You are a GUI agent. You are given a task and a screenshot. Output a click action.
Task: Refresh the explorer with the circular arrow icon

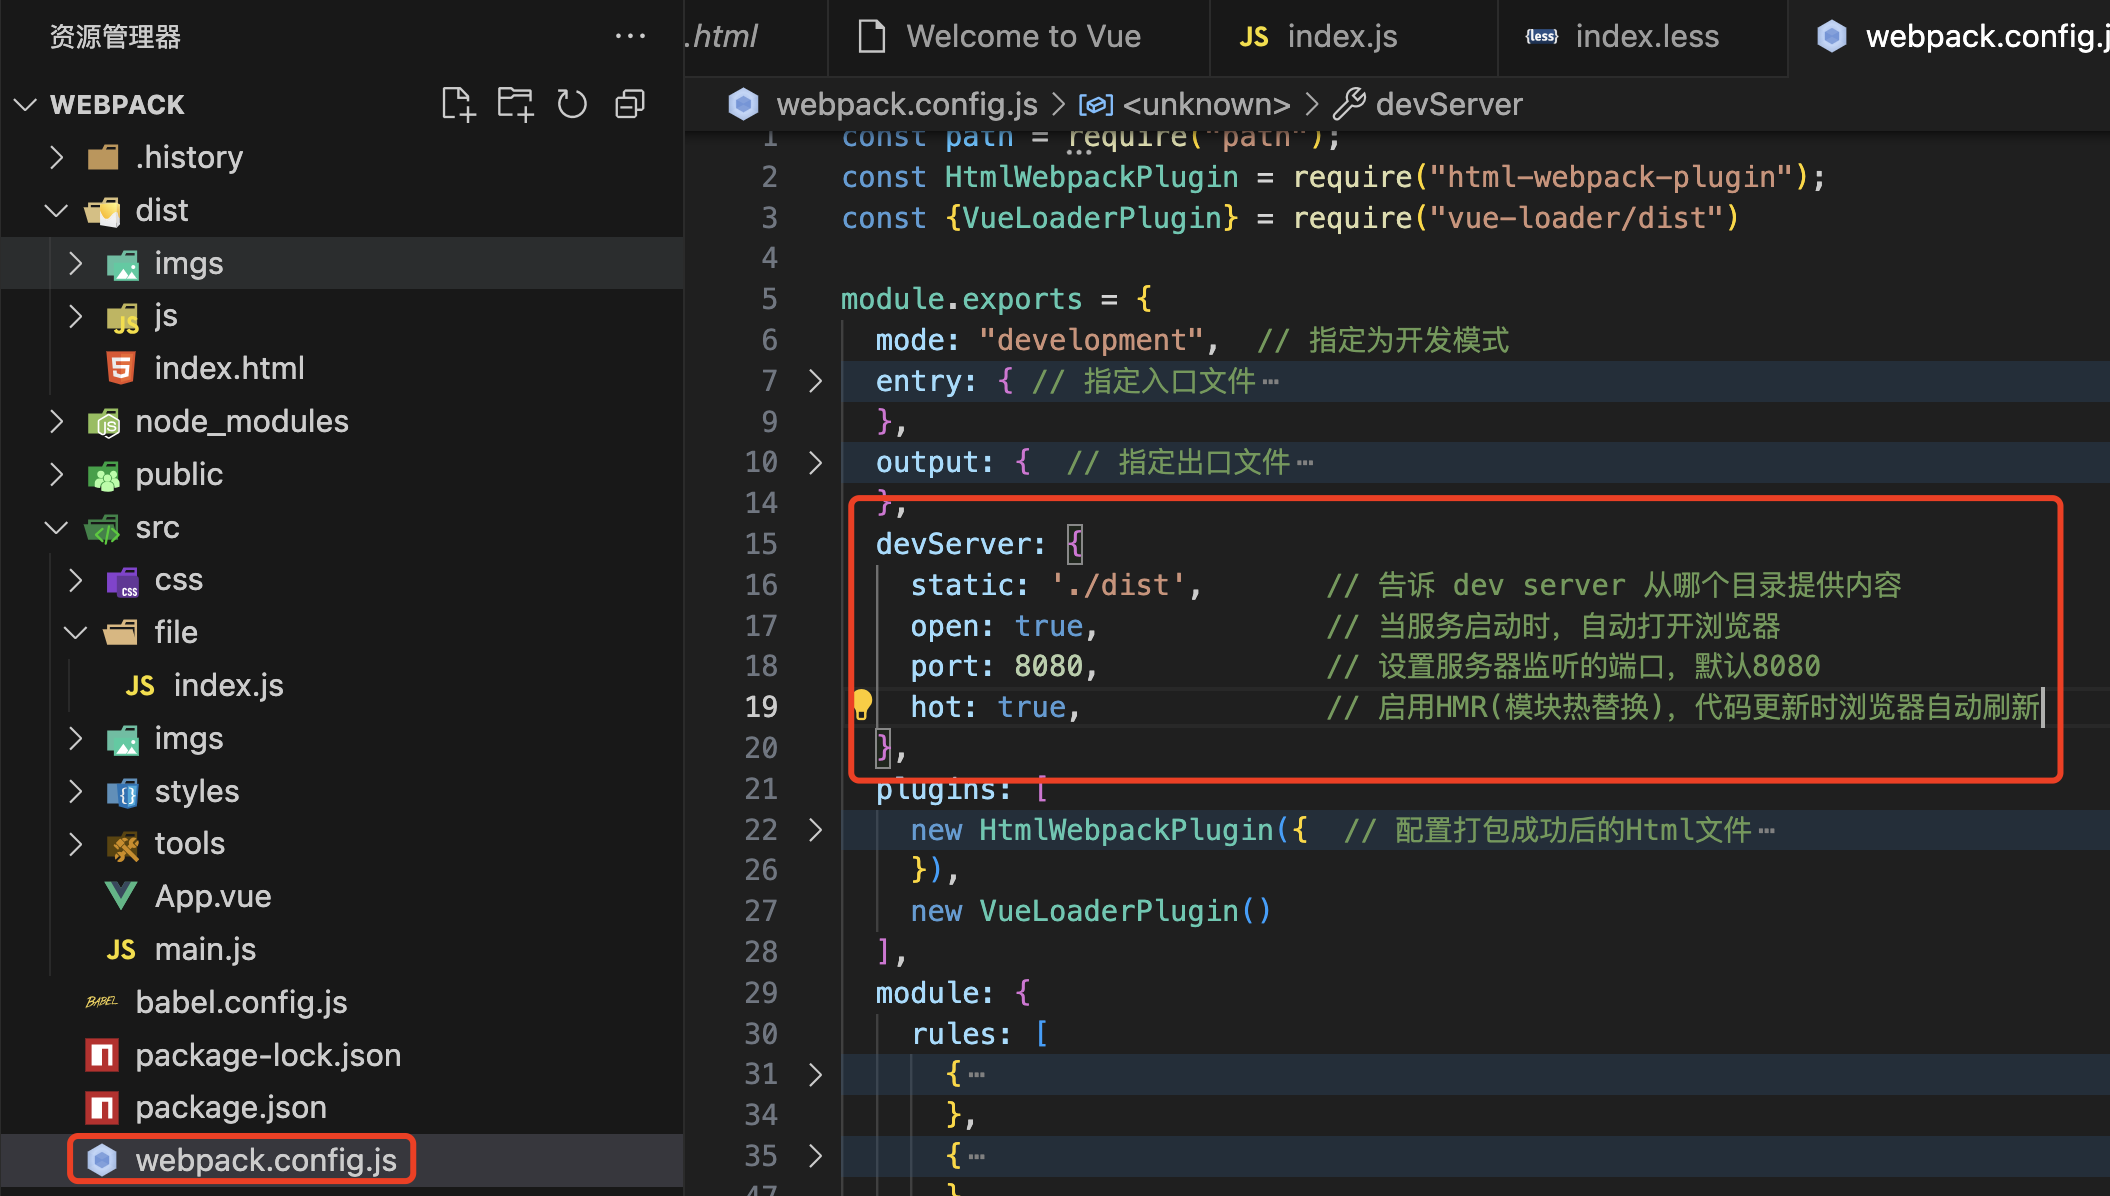(x=572, y=104)
